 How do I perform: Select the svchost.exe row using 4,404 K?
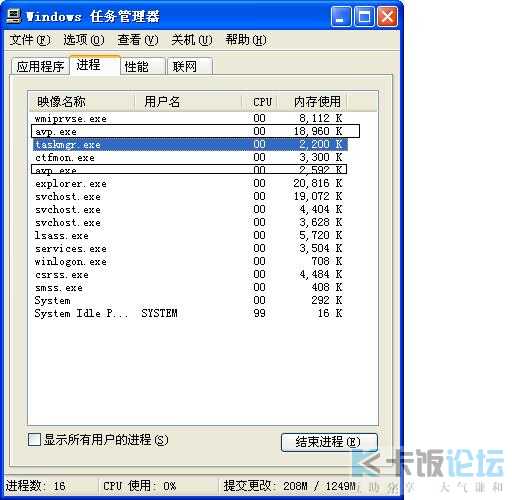[189, 209]
